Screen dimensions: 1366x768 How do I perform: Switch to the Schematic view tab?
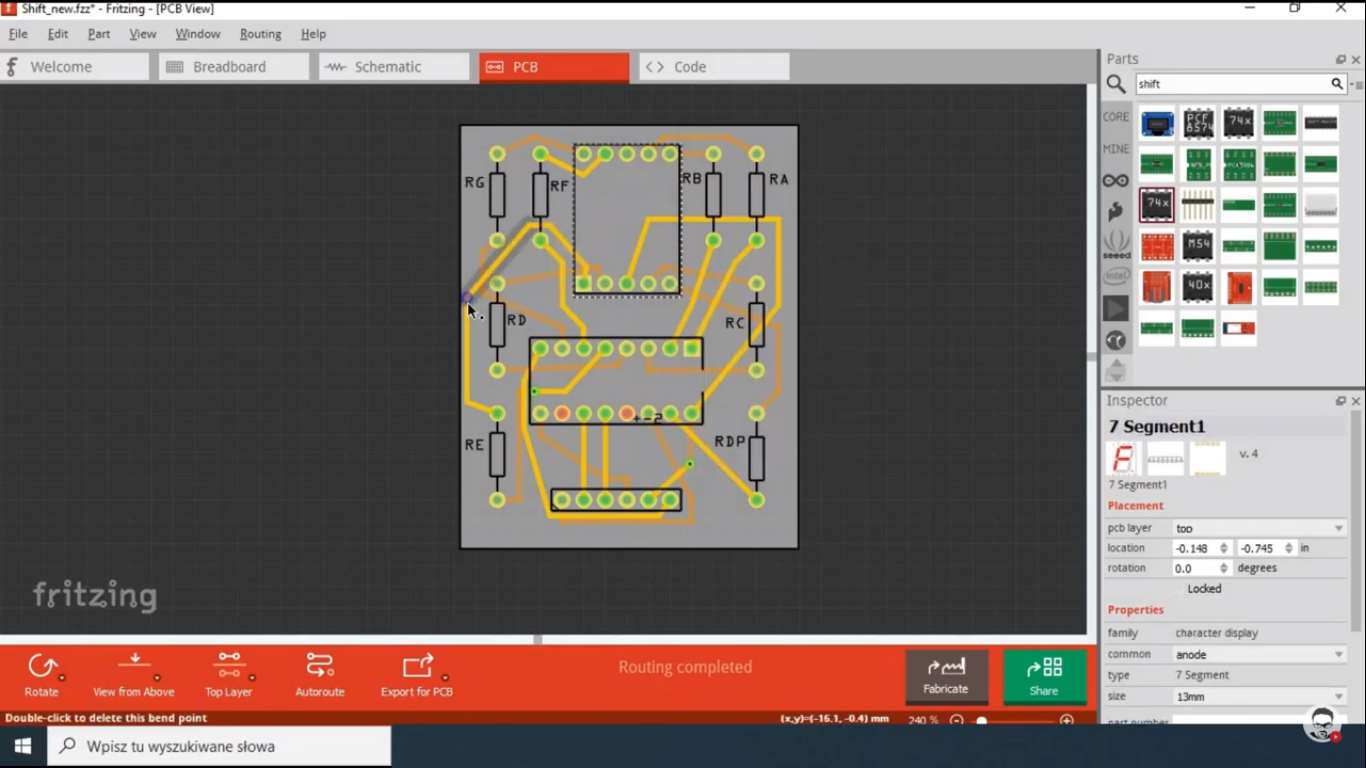pyautogui.click(x=394, y=67)
